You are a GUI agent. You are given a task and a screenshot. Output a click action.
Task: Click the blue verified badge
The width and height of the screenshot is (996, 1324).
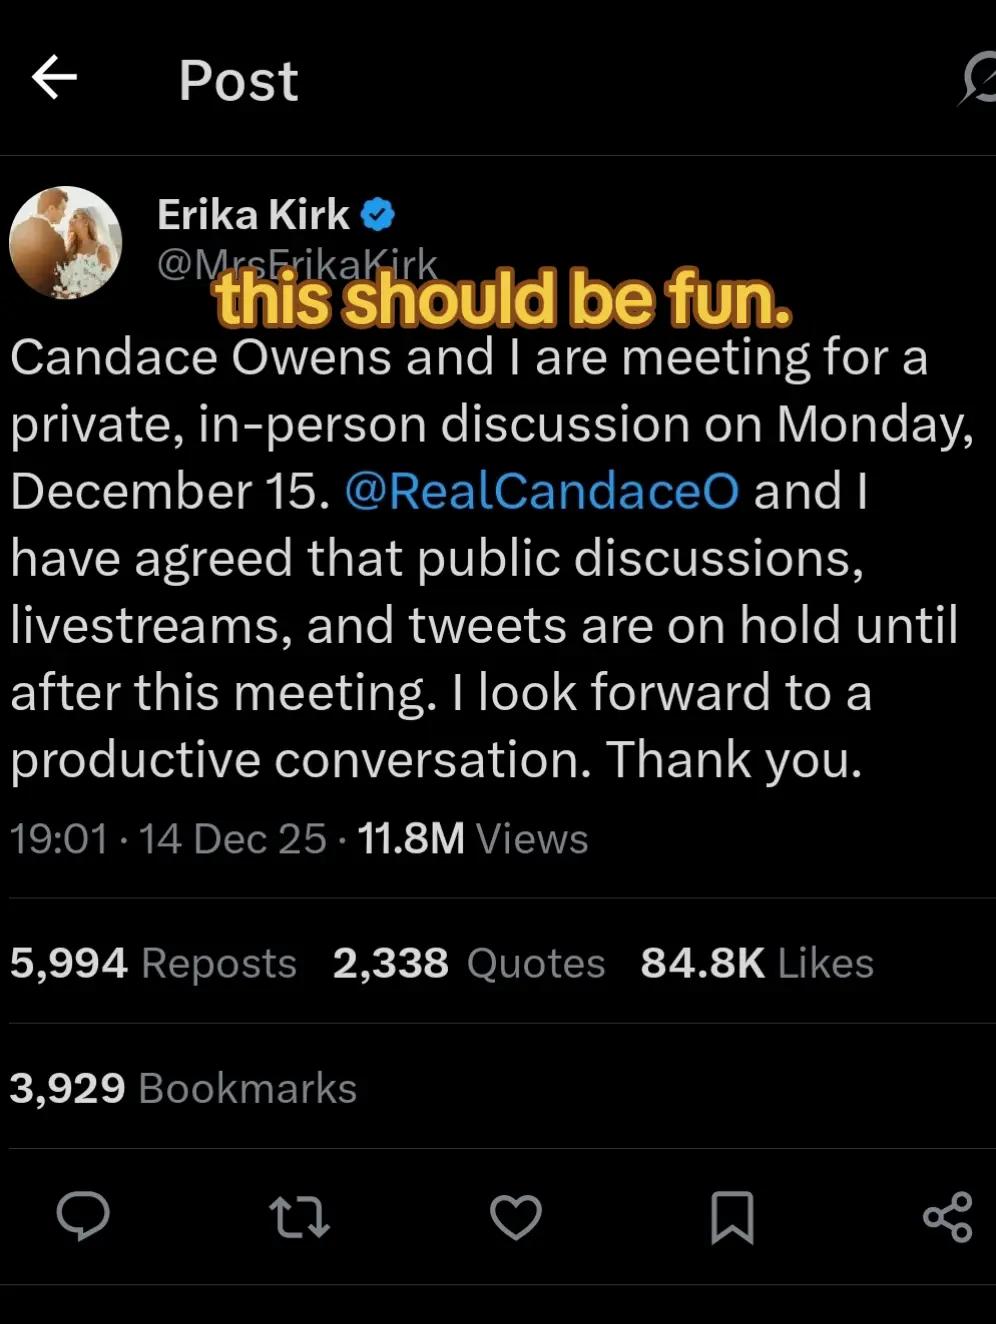377,214
